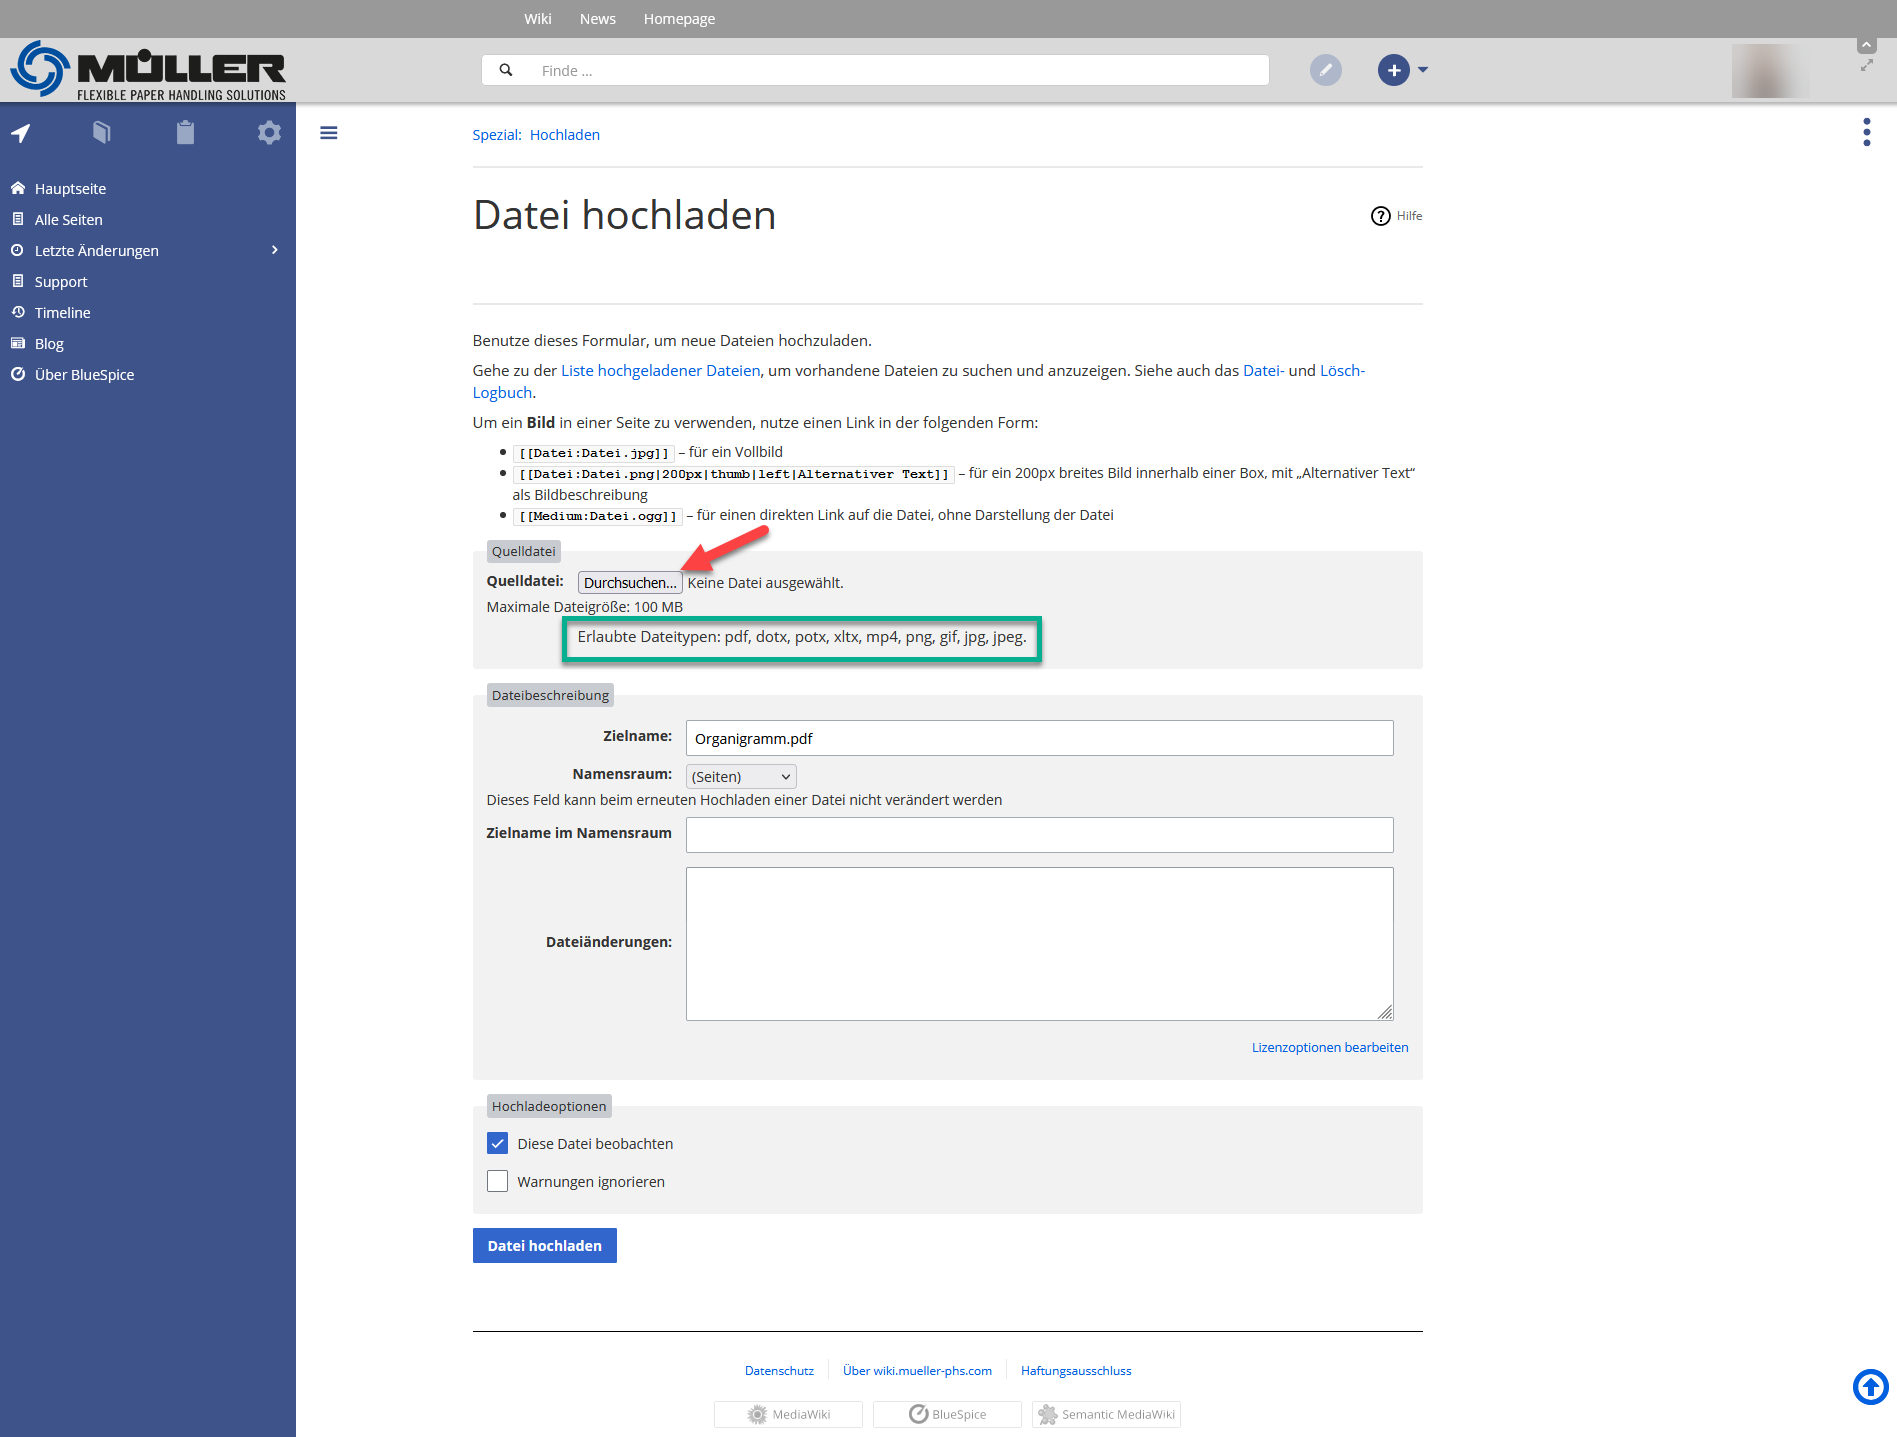The width and height of the screenshot is (1897, 1437).
Task: Open dropdown arrow next to plus button
Action: point(1423,70)
